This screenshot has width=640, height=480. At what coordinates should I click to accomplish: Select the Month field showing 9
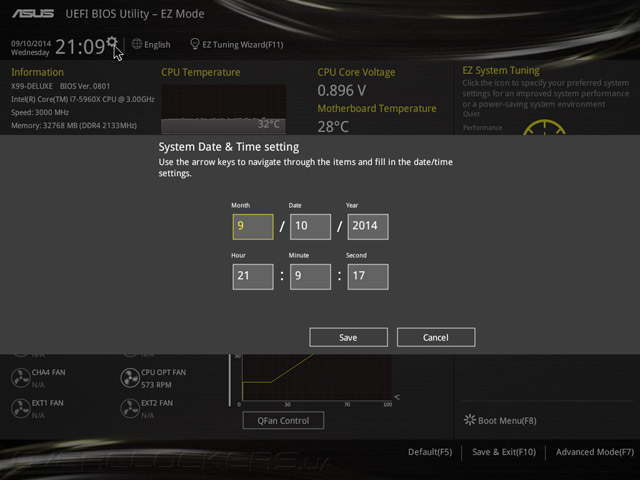(x=253, y=227)
